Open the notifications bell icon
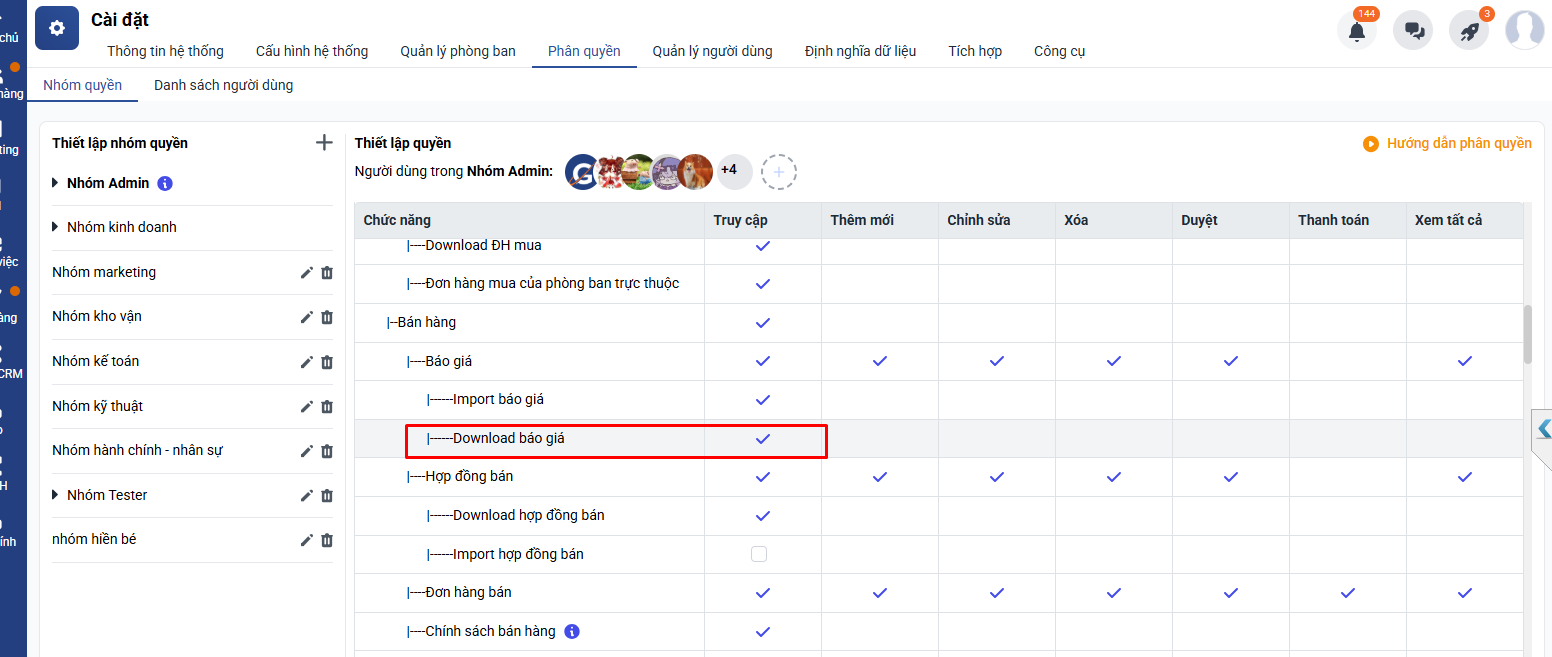Image resolution: width=1552 pixels, height=657 pixels. [1357, 31]
